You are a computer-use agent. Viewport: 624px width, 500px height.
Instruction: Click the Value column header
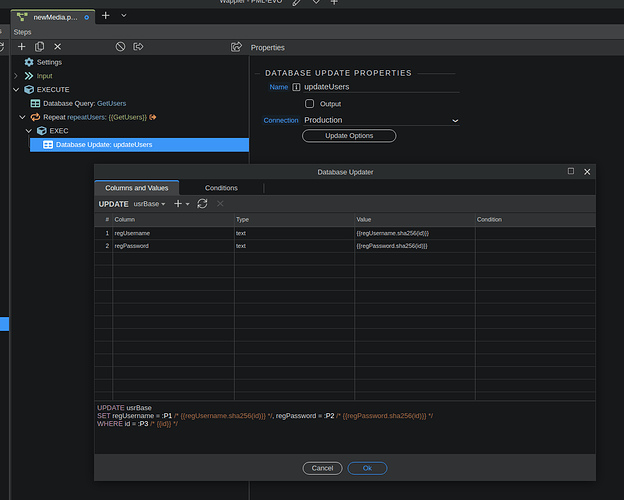415,219
